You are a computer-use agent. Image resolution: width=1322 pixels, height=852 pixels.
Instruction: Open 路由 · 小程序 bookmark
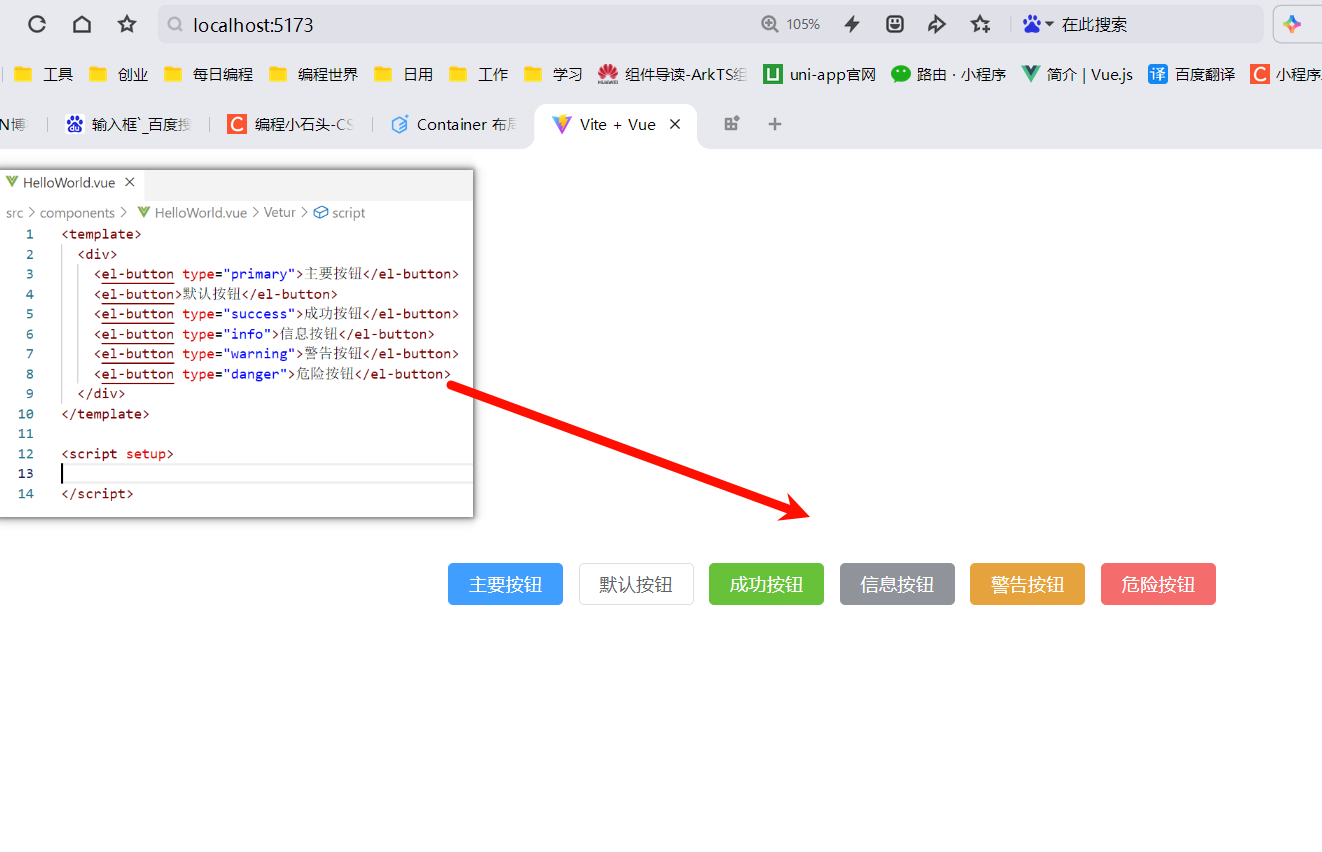click(948, 74)
